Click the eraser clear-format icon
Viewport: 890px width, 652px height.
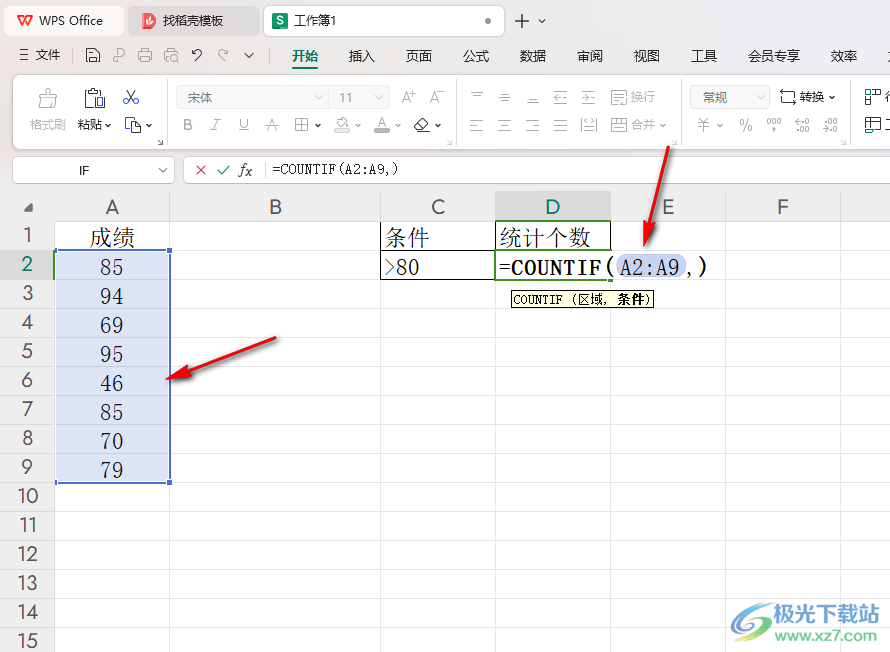422,124
